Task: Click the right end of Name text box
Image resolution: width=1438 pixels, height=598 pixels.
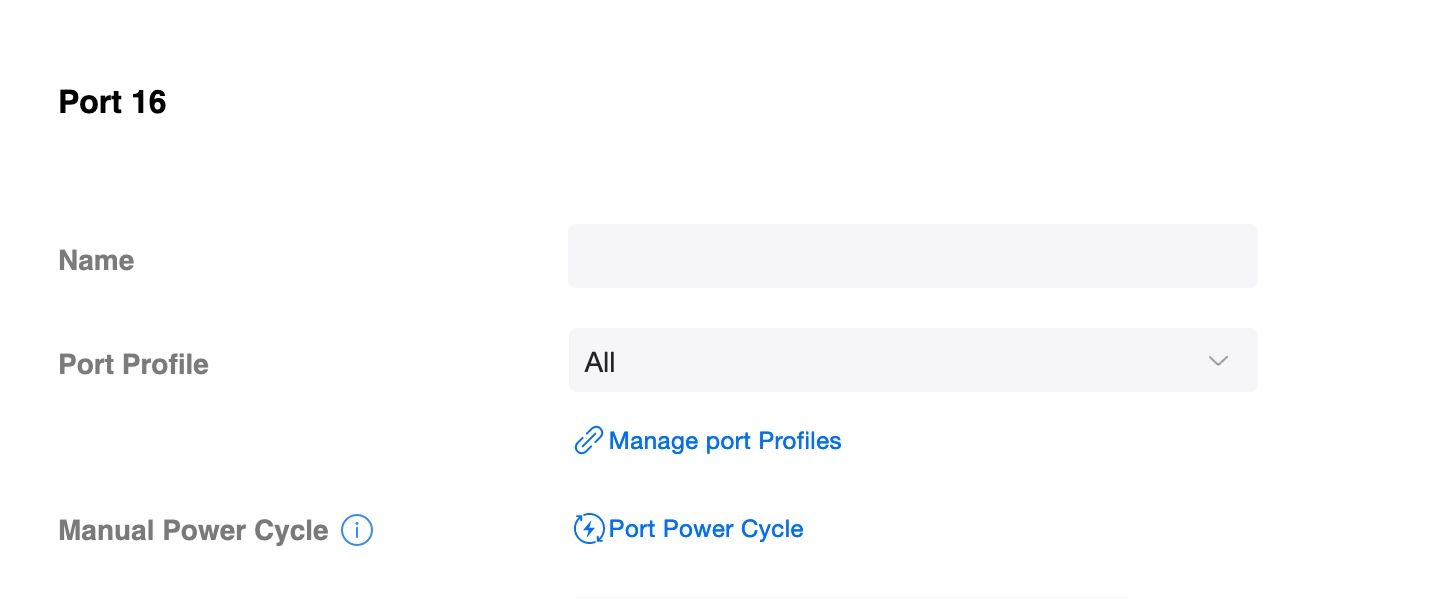Action: click(x=1244, y=256)
